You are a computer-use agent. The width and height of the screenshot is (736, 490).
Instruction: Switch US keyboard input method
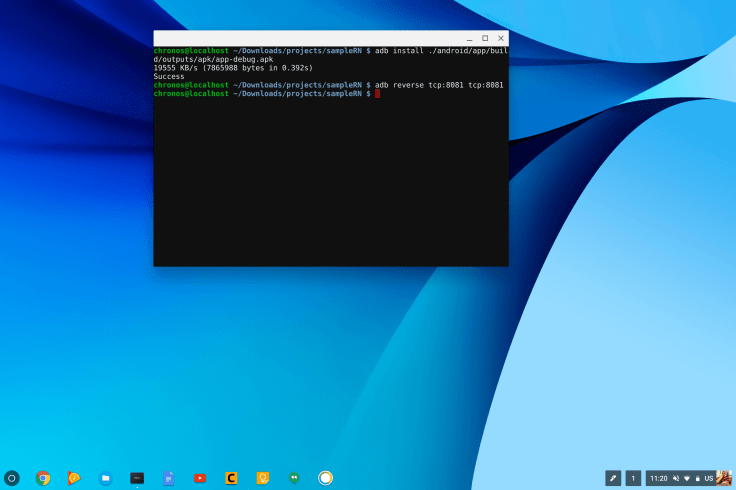[709, 478]
